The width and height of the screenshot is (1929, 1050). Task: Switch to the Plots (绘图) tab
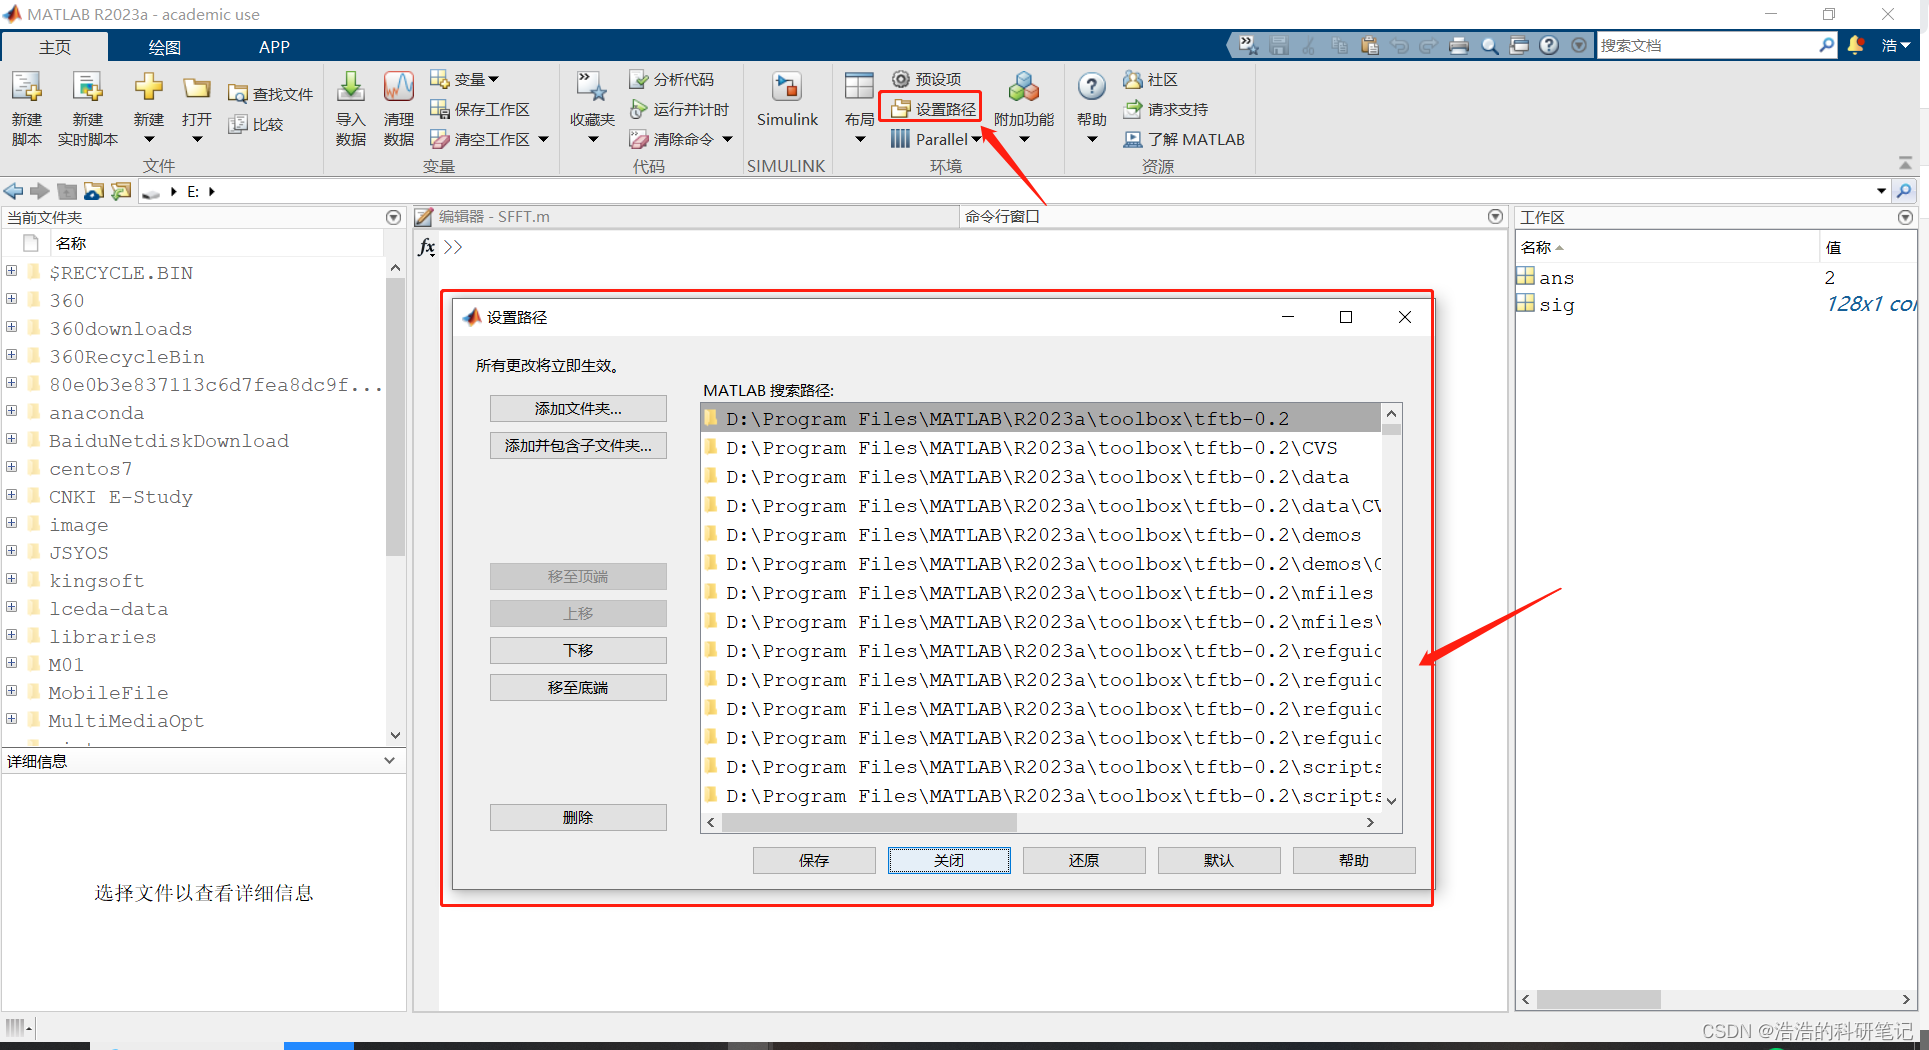pos(164,47)
